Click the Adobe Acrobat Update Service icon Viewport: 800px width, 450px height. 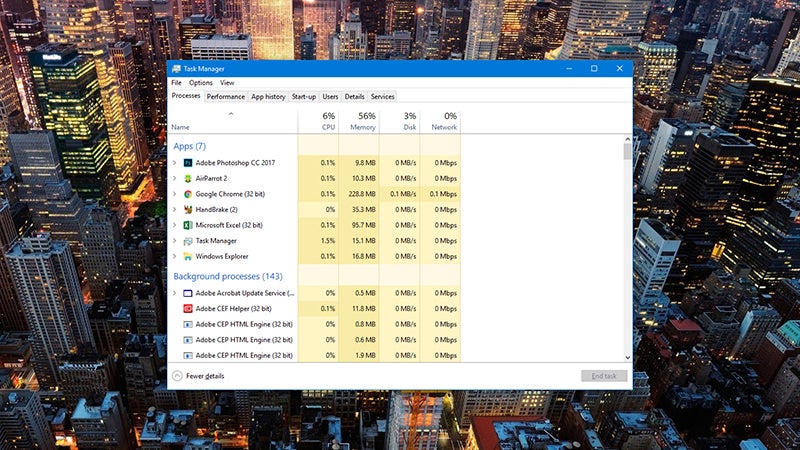[187, 293]
